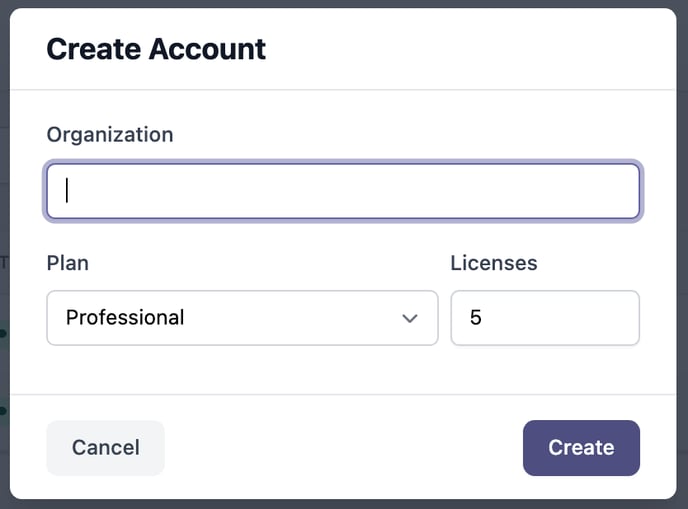Expand the Plan dropdown chevron arrow

410,318
